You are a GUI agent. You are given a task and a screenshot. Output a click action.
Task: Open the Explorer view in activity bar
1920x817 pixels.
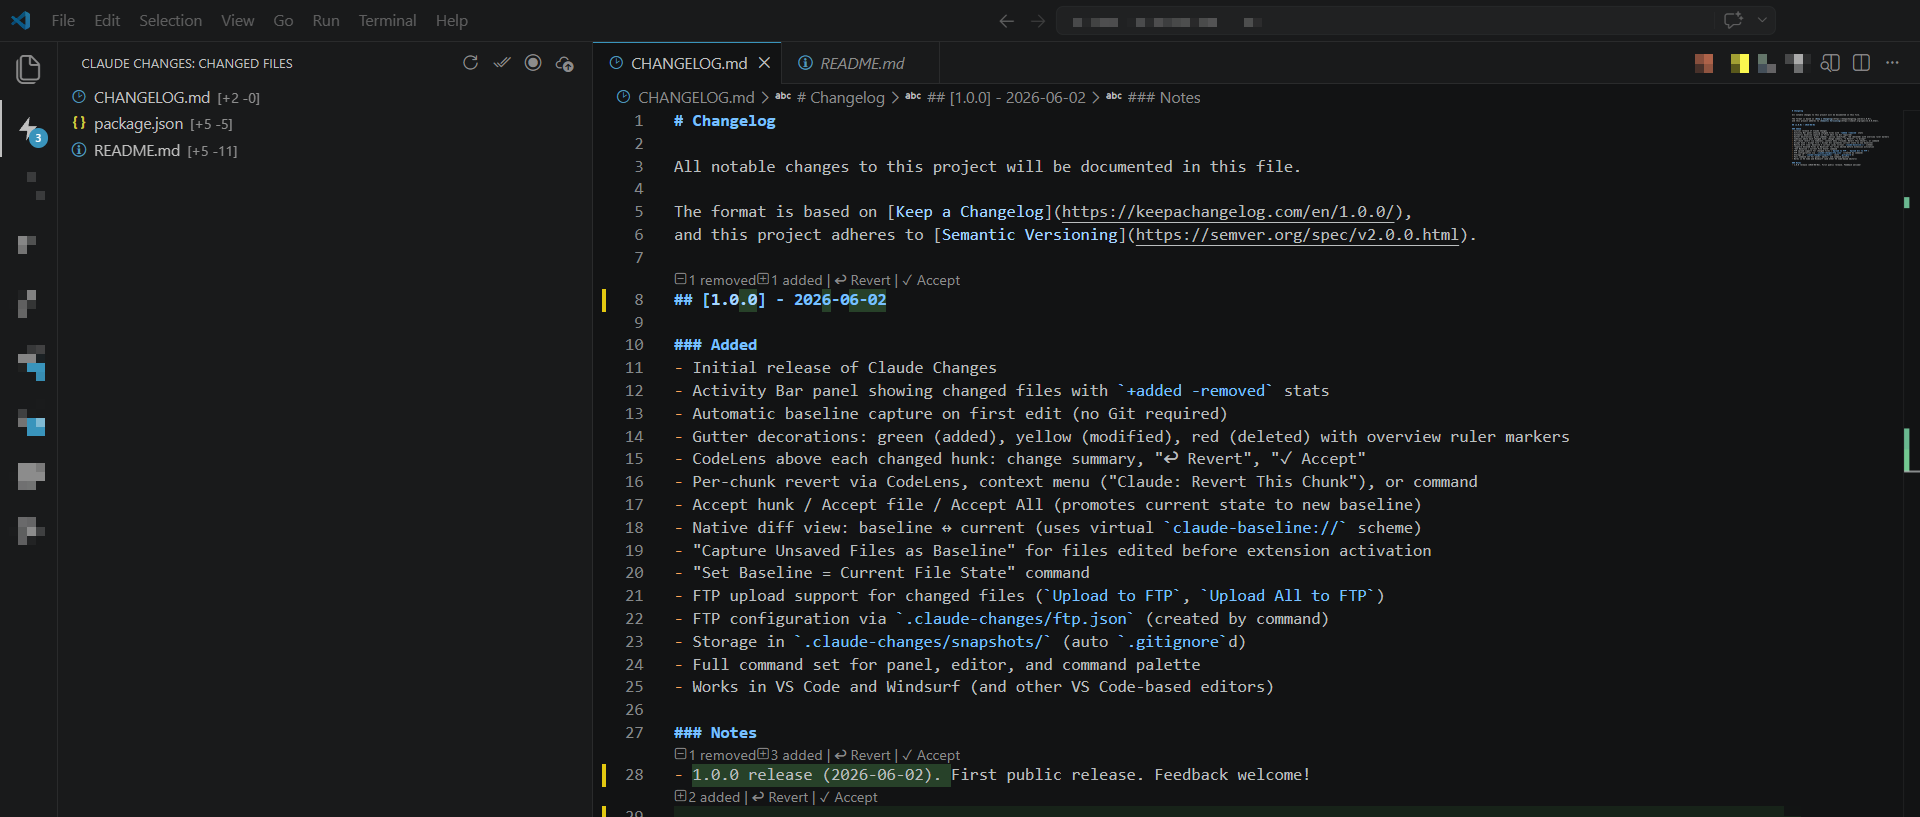click(28, 69)
